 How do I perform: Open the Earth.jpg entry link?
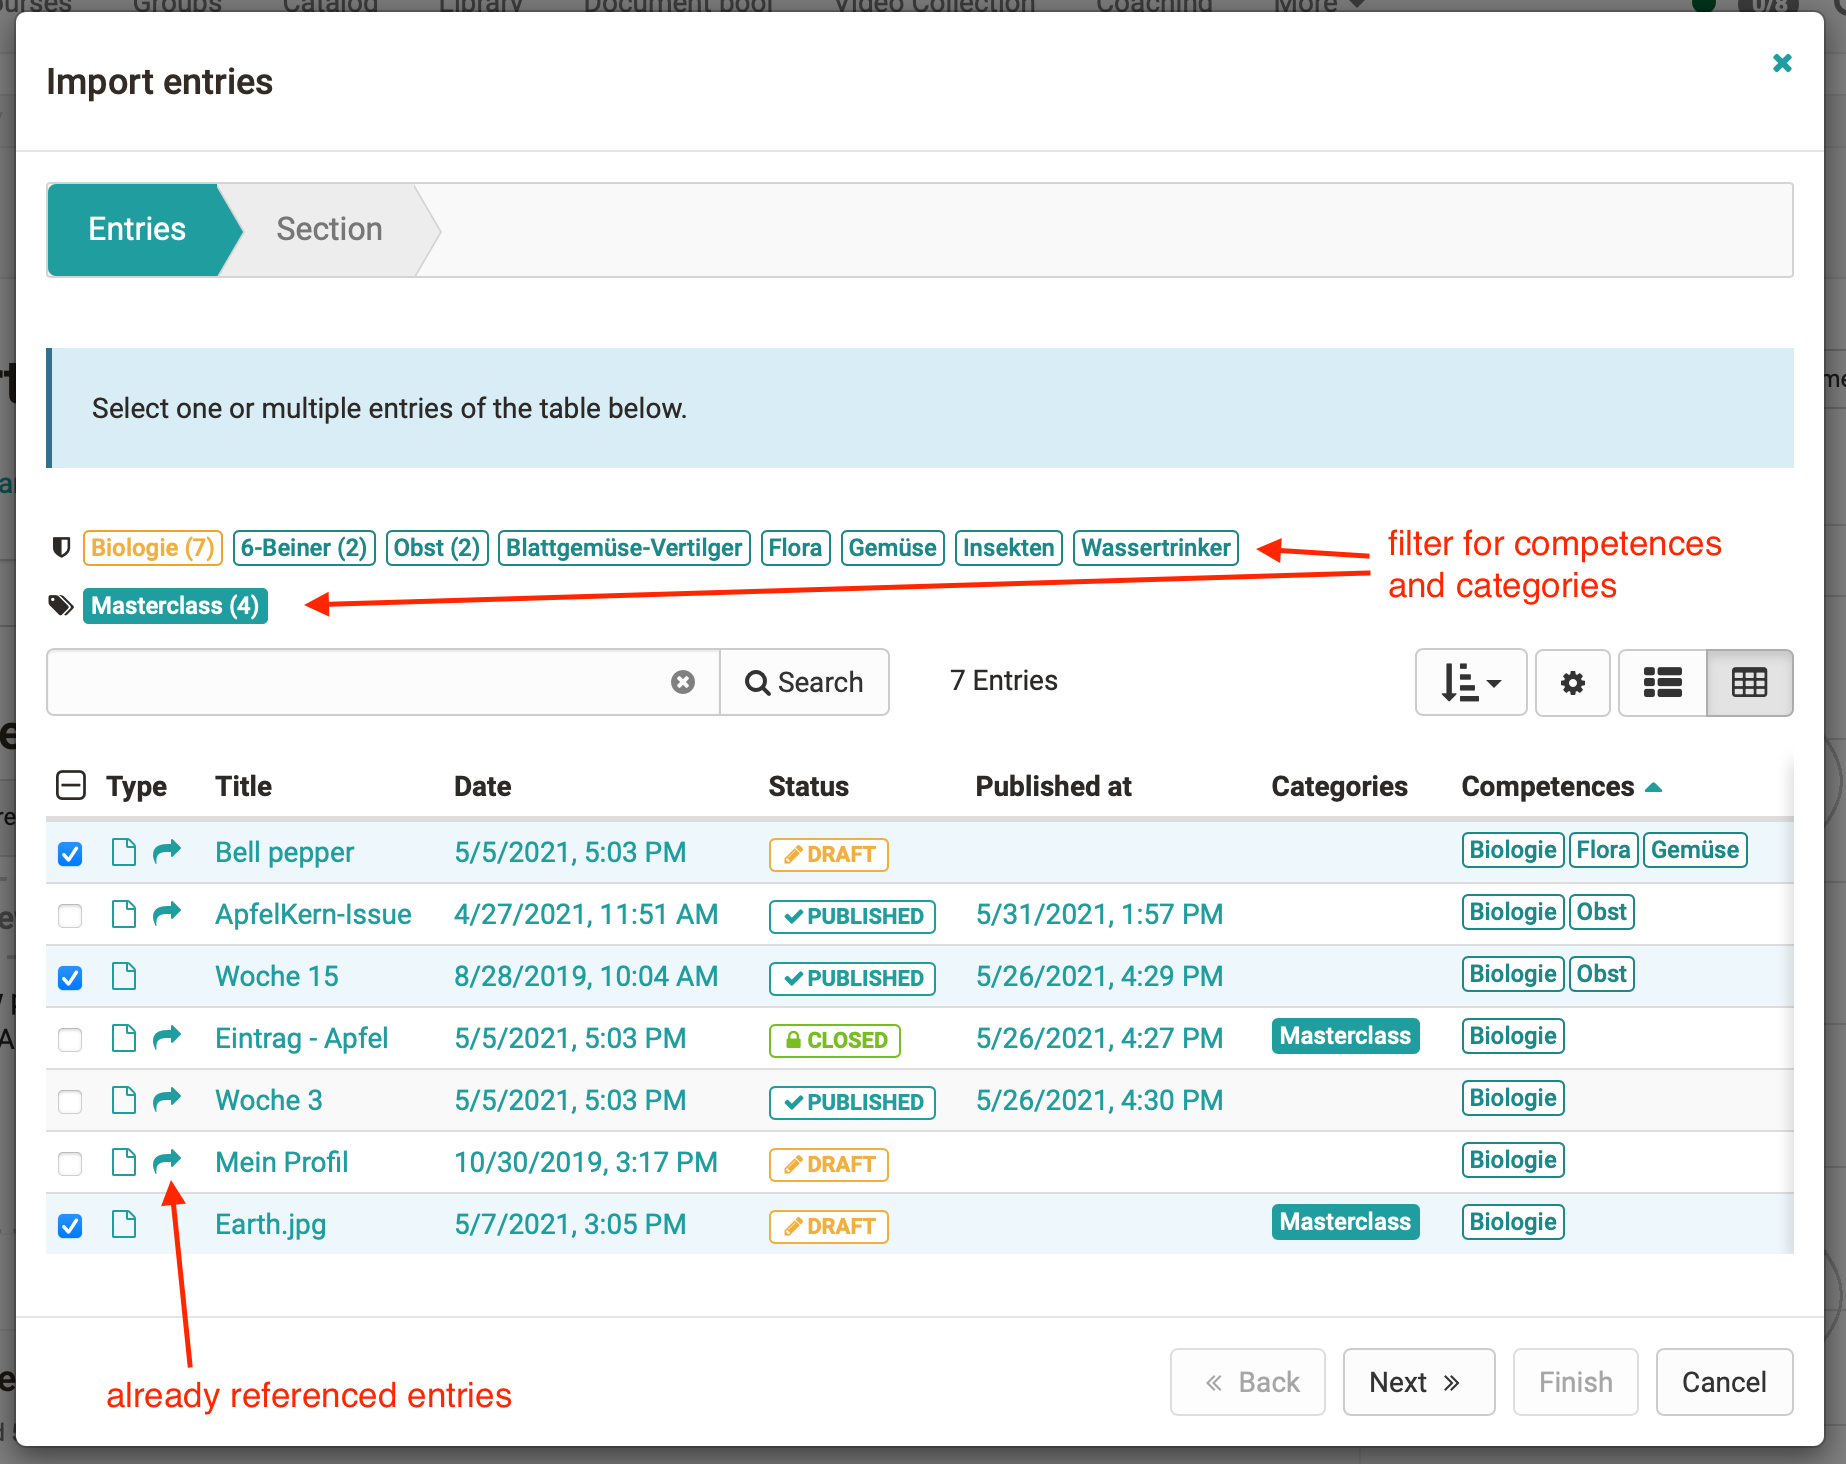tap(270, 1224)
